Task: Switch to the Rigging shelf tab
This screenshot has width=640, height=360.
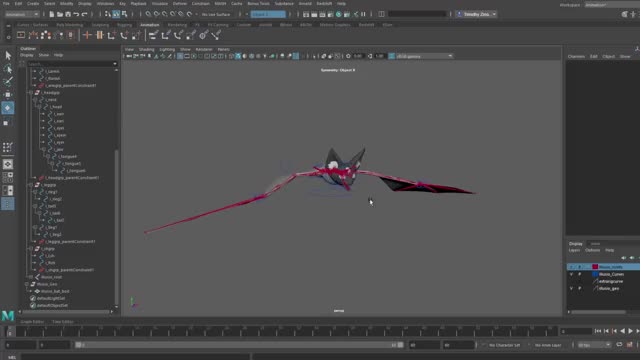Action: [x=124, y=25]
